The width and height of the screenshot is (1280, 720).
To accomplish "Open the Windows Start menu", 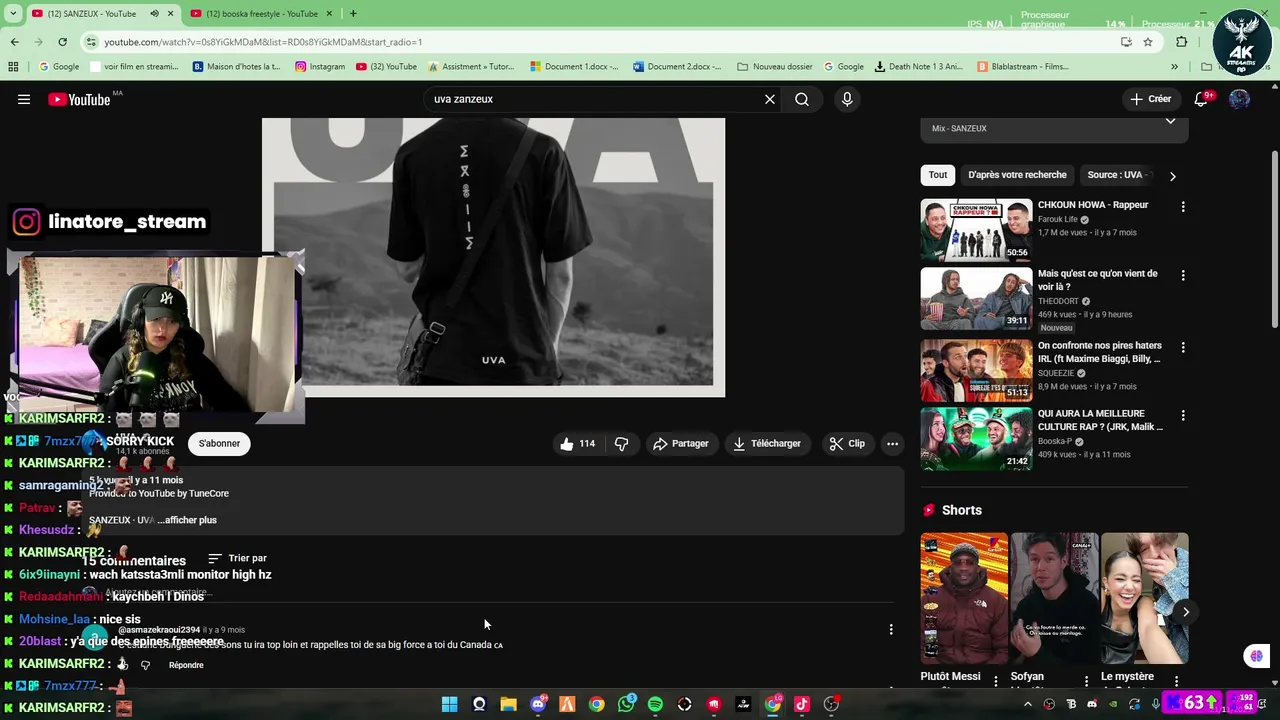I will (x=449, y=704).
